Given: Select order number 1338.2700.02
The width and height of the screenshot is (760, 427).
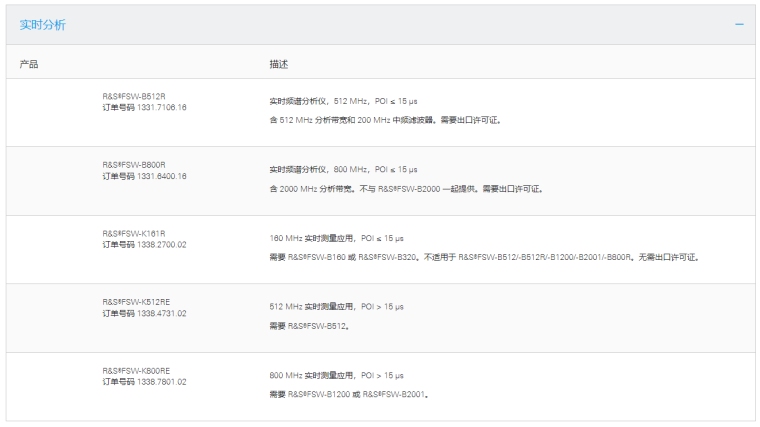Looking at the screenshot, I should (x=144, y=244).
